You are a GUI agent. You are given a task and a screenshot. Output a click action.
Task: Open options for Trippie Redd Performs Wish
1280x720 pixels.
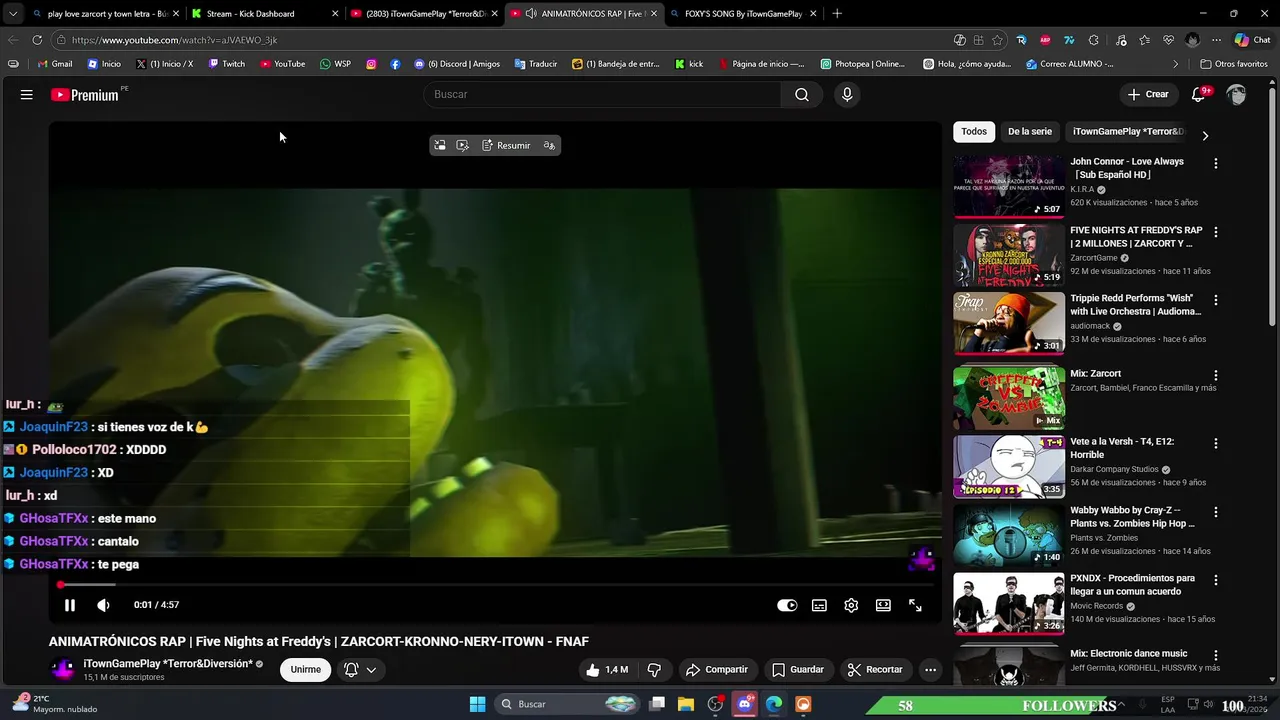point(1216,300)
